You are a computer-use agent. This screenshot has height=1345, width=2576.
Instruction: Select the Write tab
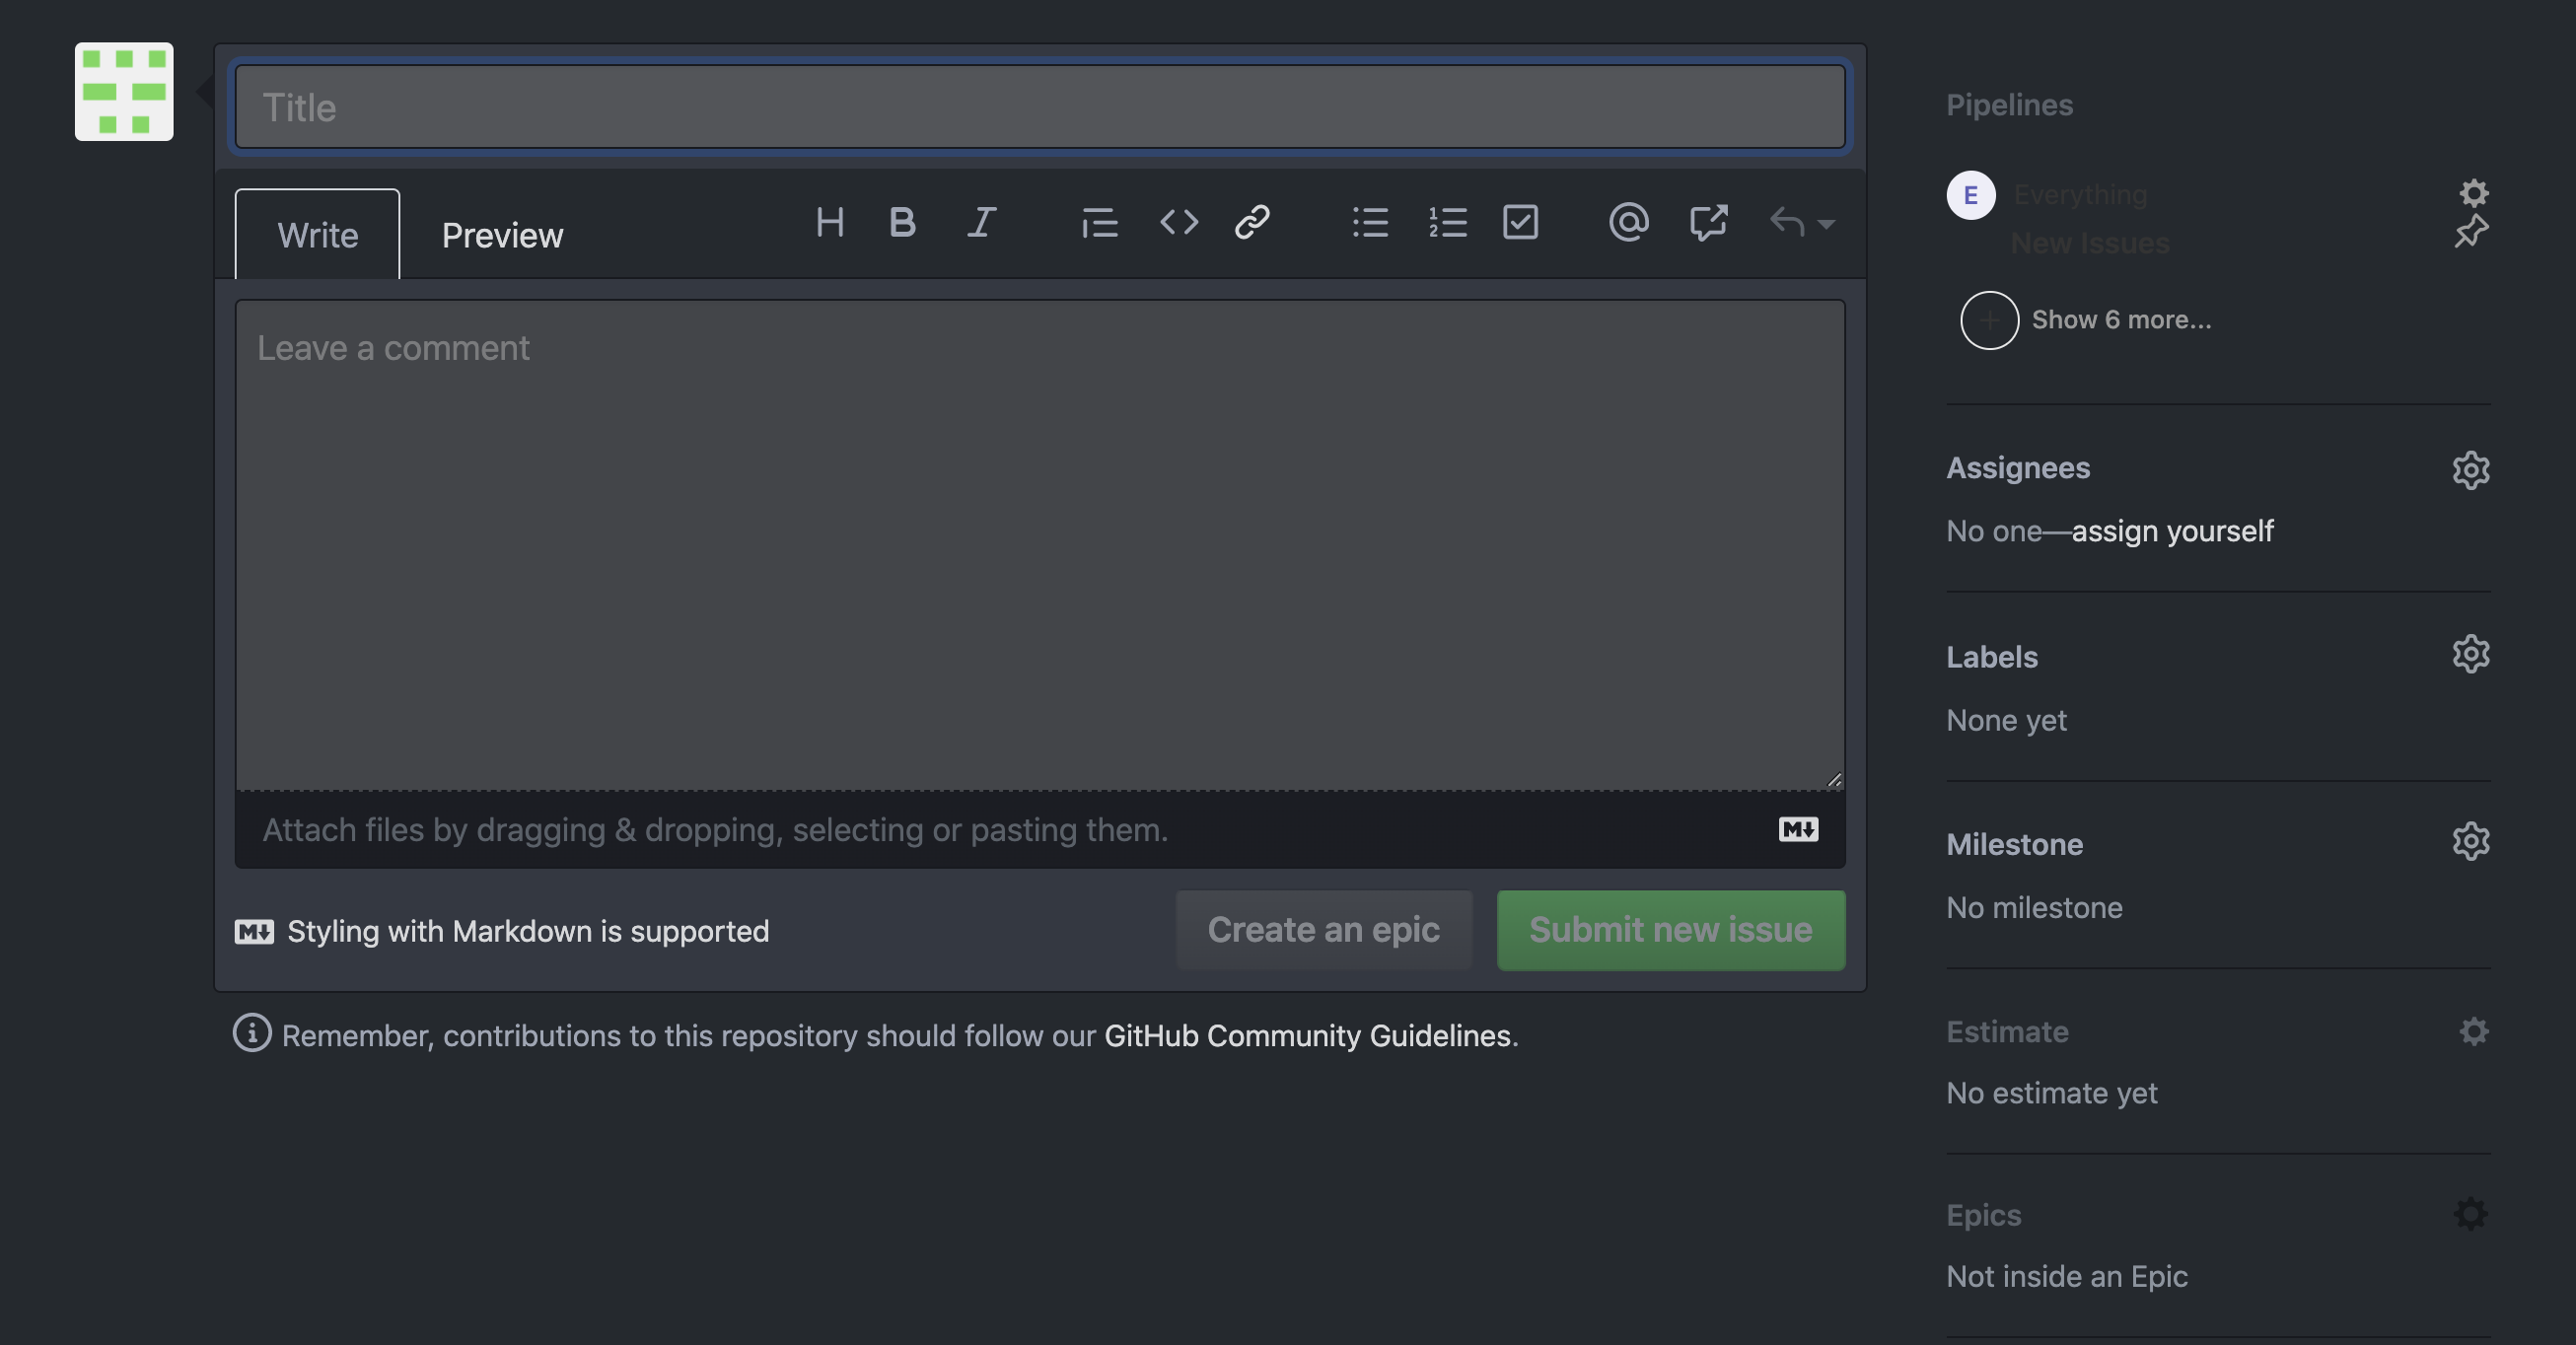(317, 234)
